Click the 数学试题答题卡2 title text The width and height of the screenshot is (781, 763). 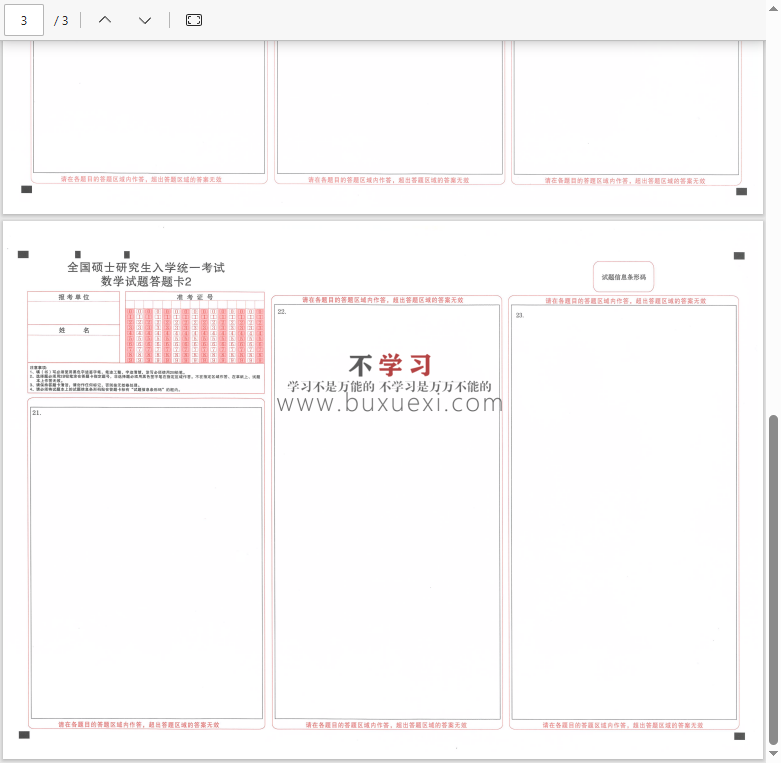146,282
